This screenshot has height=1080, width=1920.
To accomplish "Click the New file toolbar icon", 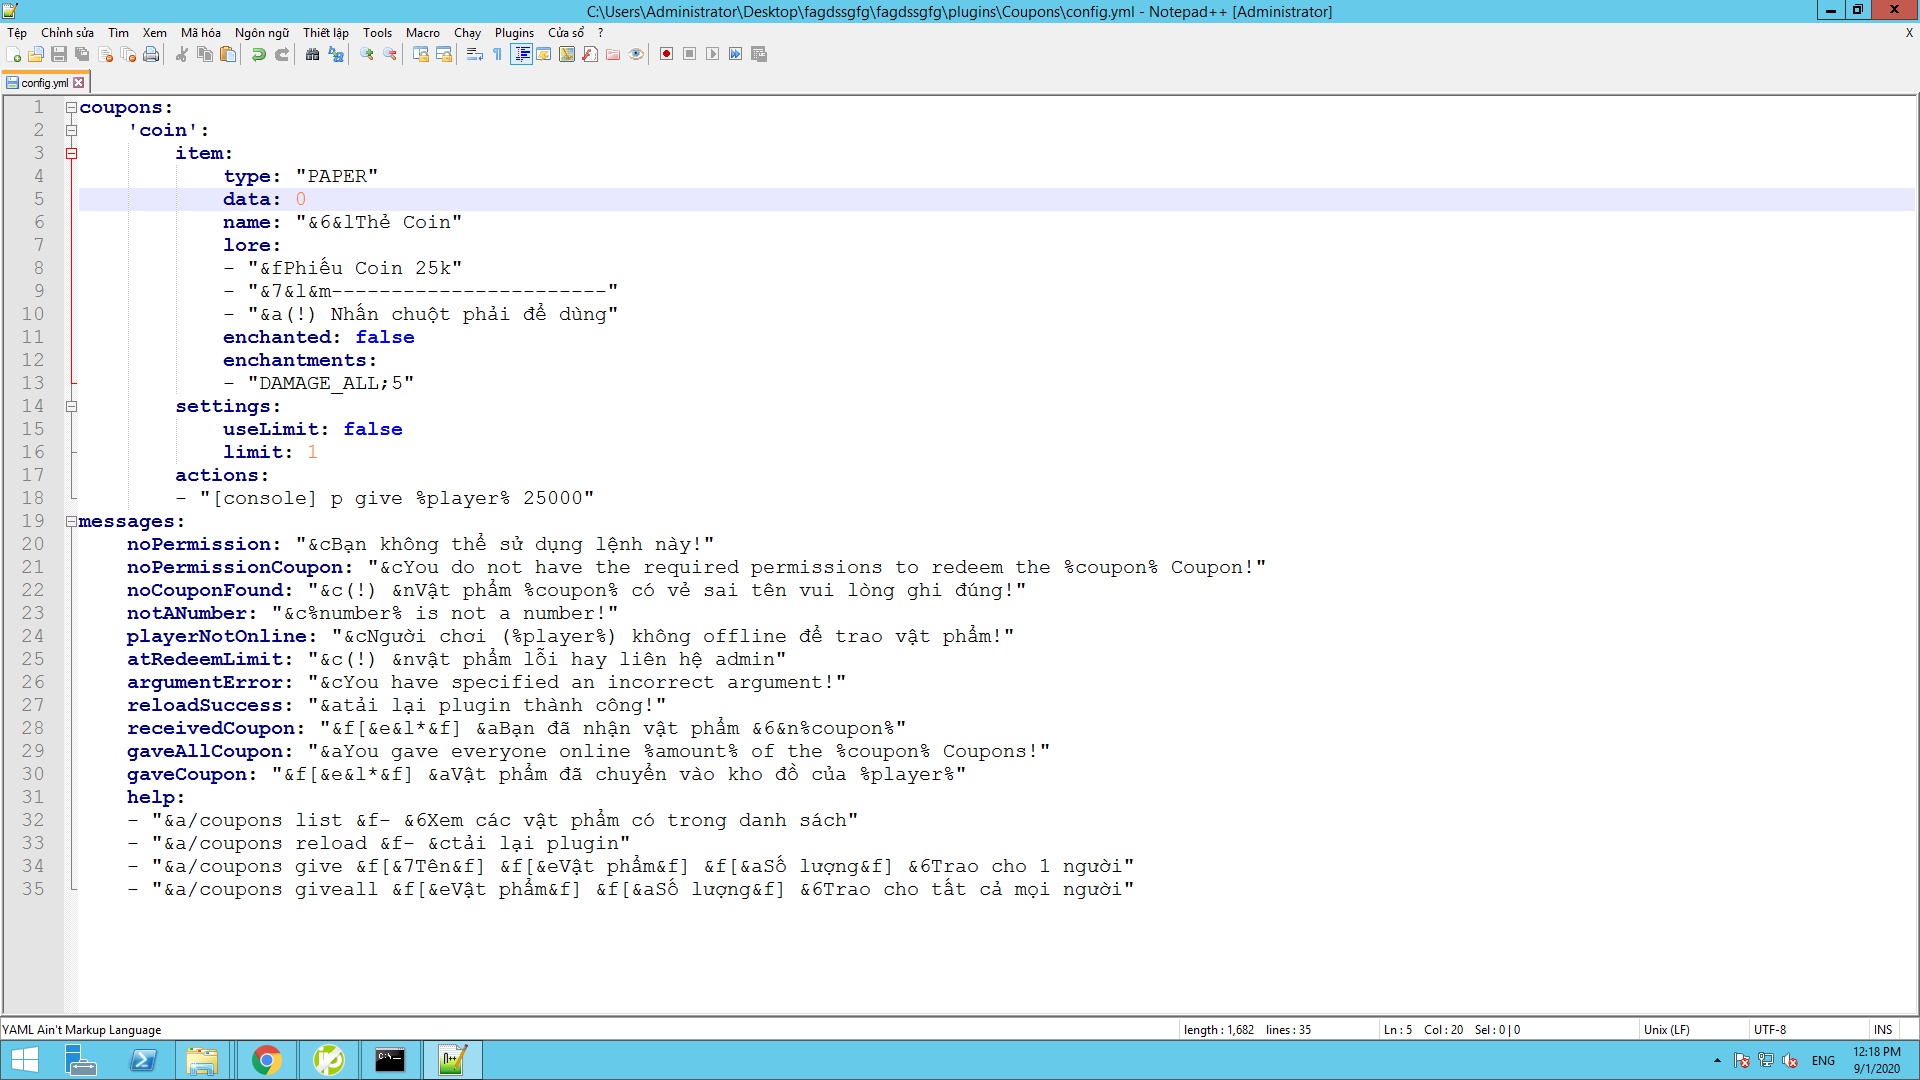I will click(x=13, y=54).
